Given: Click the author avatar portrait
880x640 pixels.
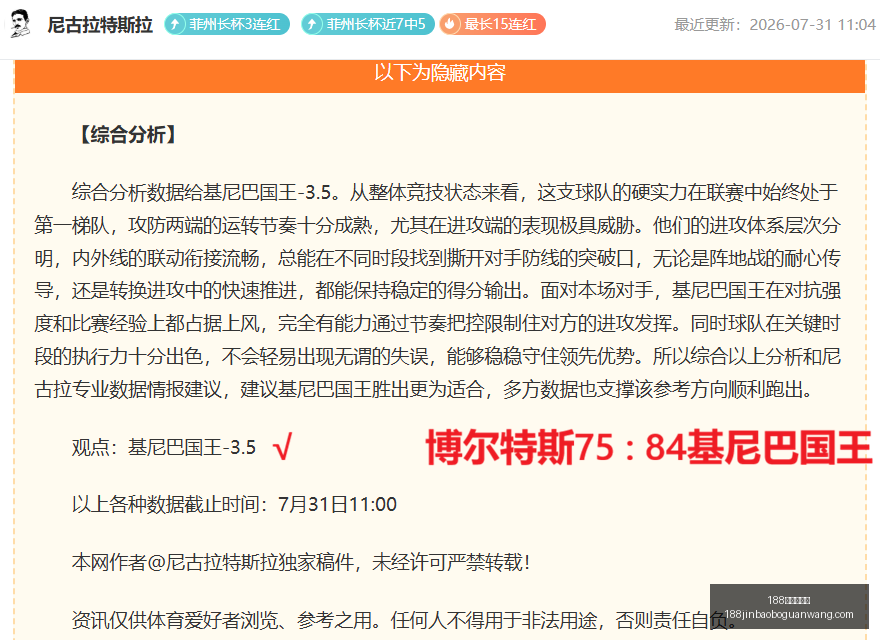Looking at the screenshot, I should [20, 24].
